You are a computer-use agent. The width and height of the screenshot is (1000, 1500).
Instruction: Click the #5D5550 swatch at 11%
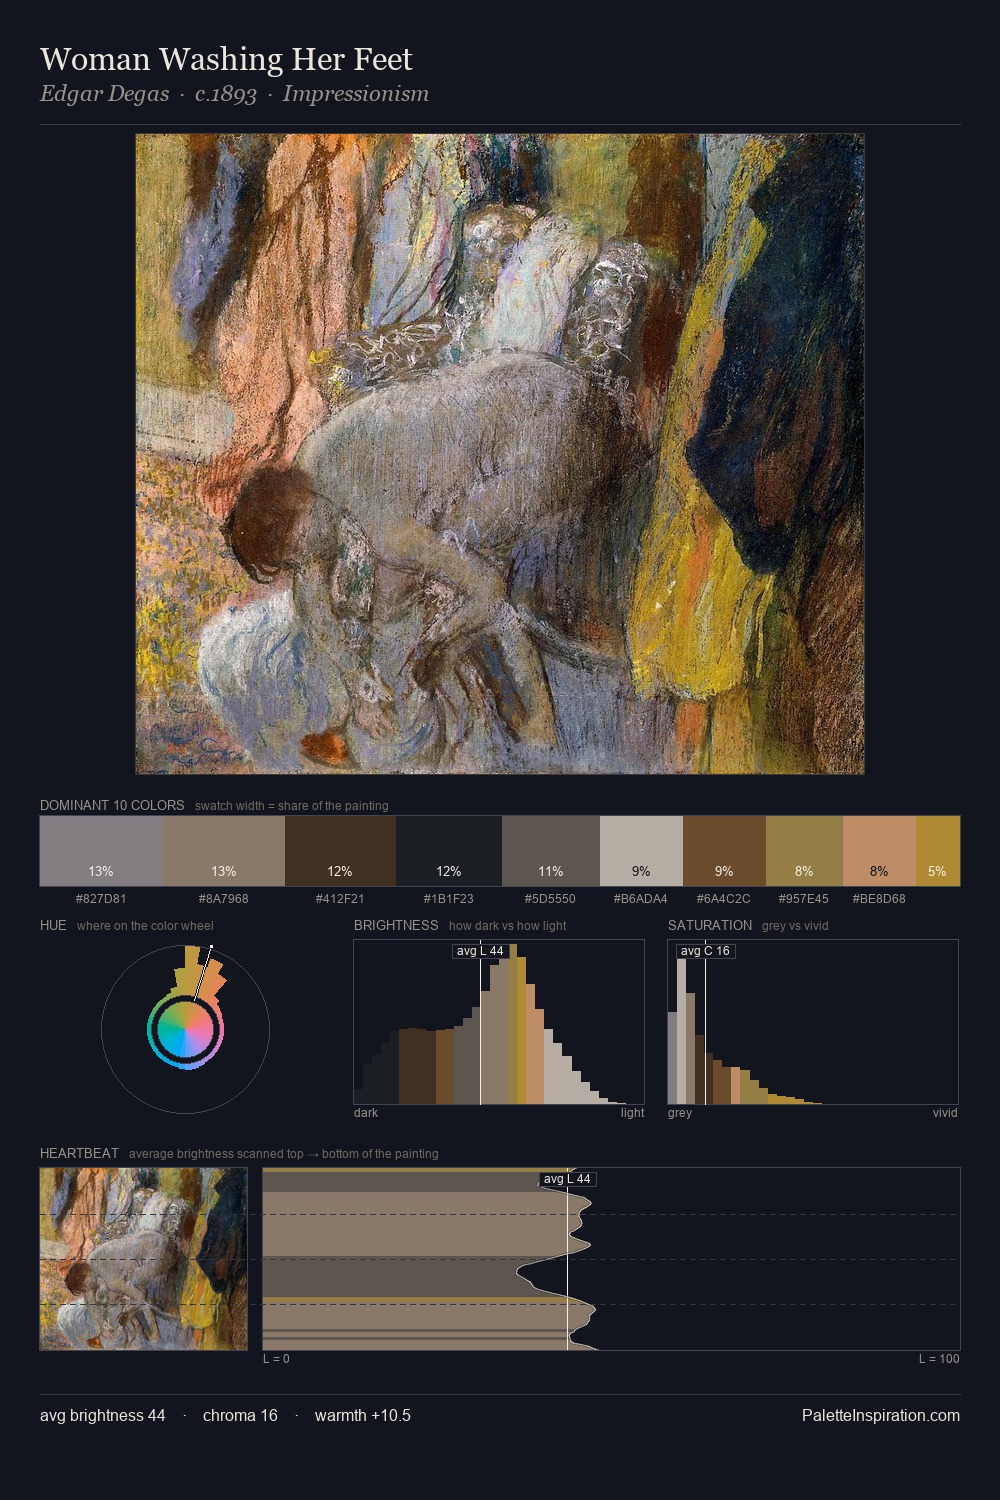(x=551, y=851)
